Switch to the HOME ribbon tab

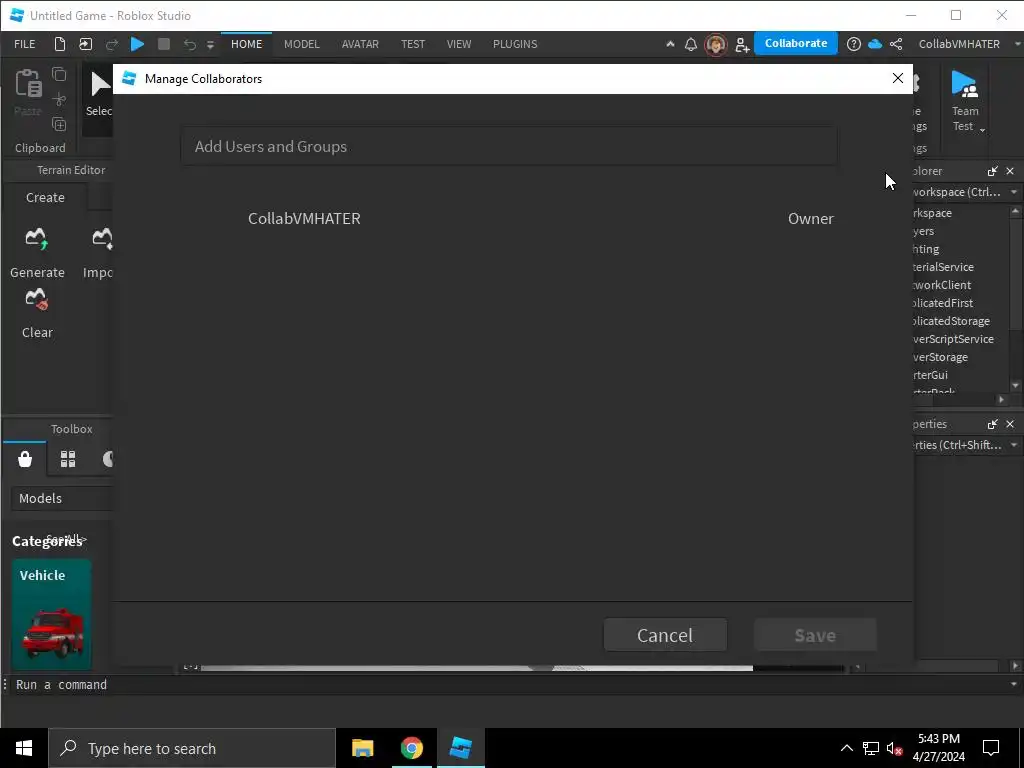pyautogui.click(x=246, y=44)
